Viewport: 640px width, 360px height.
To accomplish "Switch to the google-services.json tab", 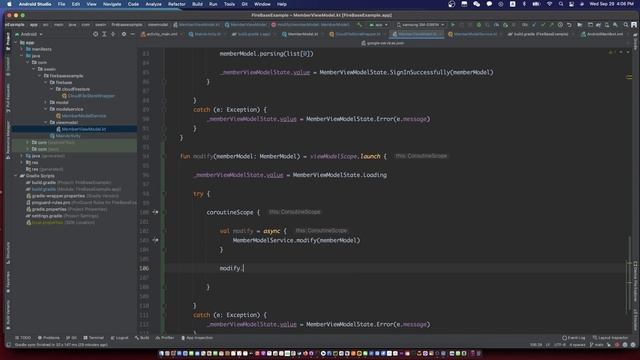I will coord(383,43).
